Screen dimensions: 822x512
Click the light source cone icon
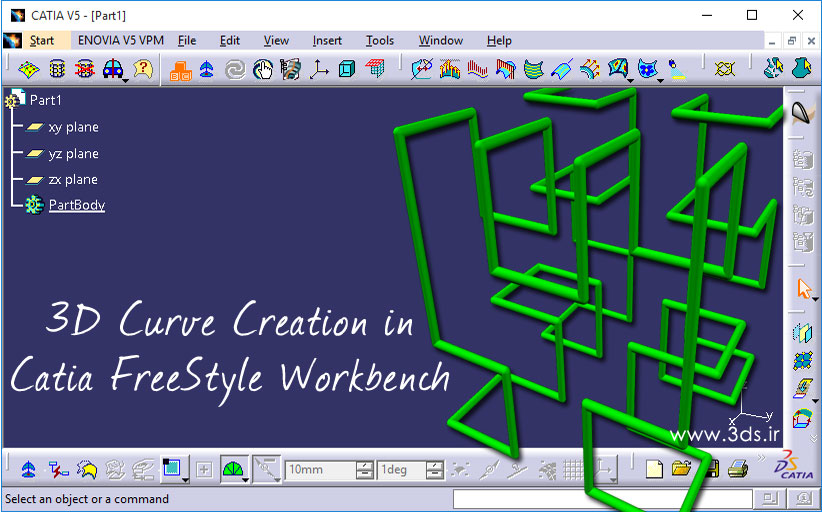(676, 69)
